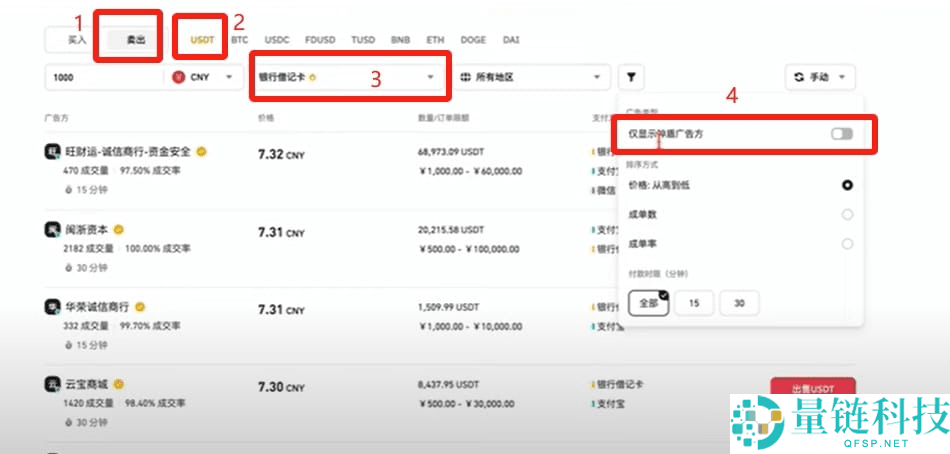The image size is (950, 454).
Task: Click limit ¥500.00 - ¥30,000.00
Action: click(467, 404)
